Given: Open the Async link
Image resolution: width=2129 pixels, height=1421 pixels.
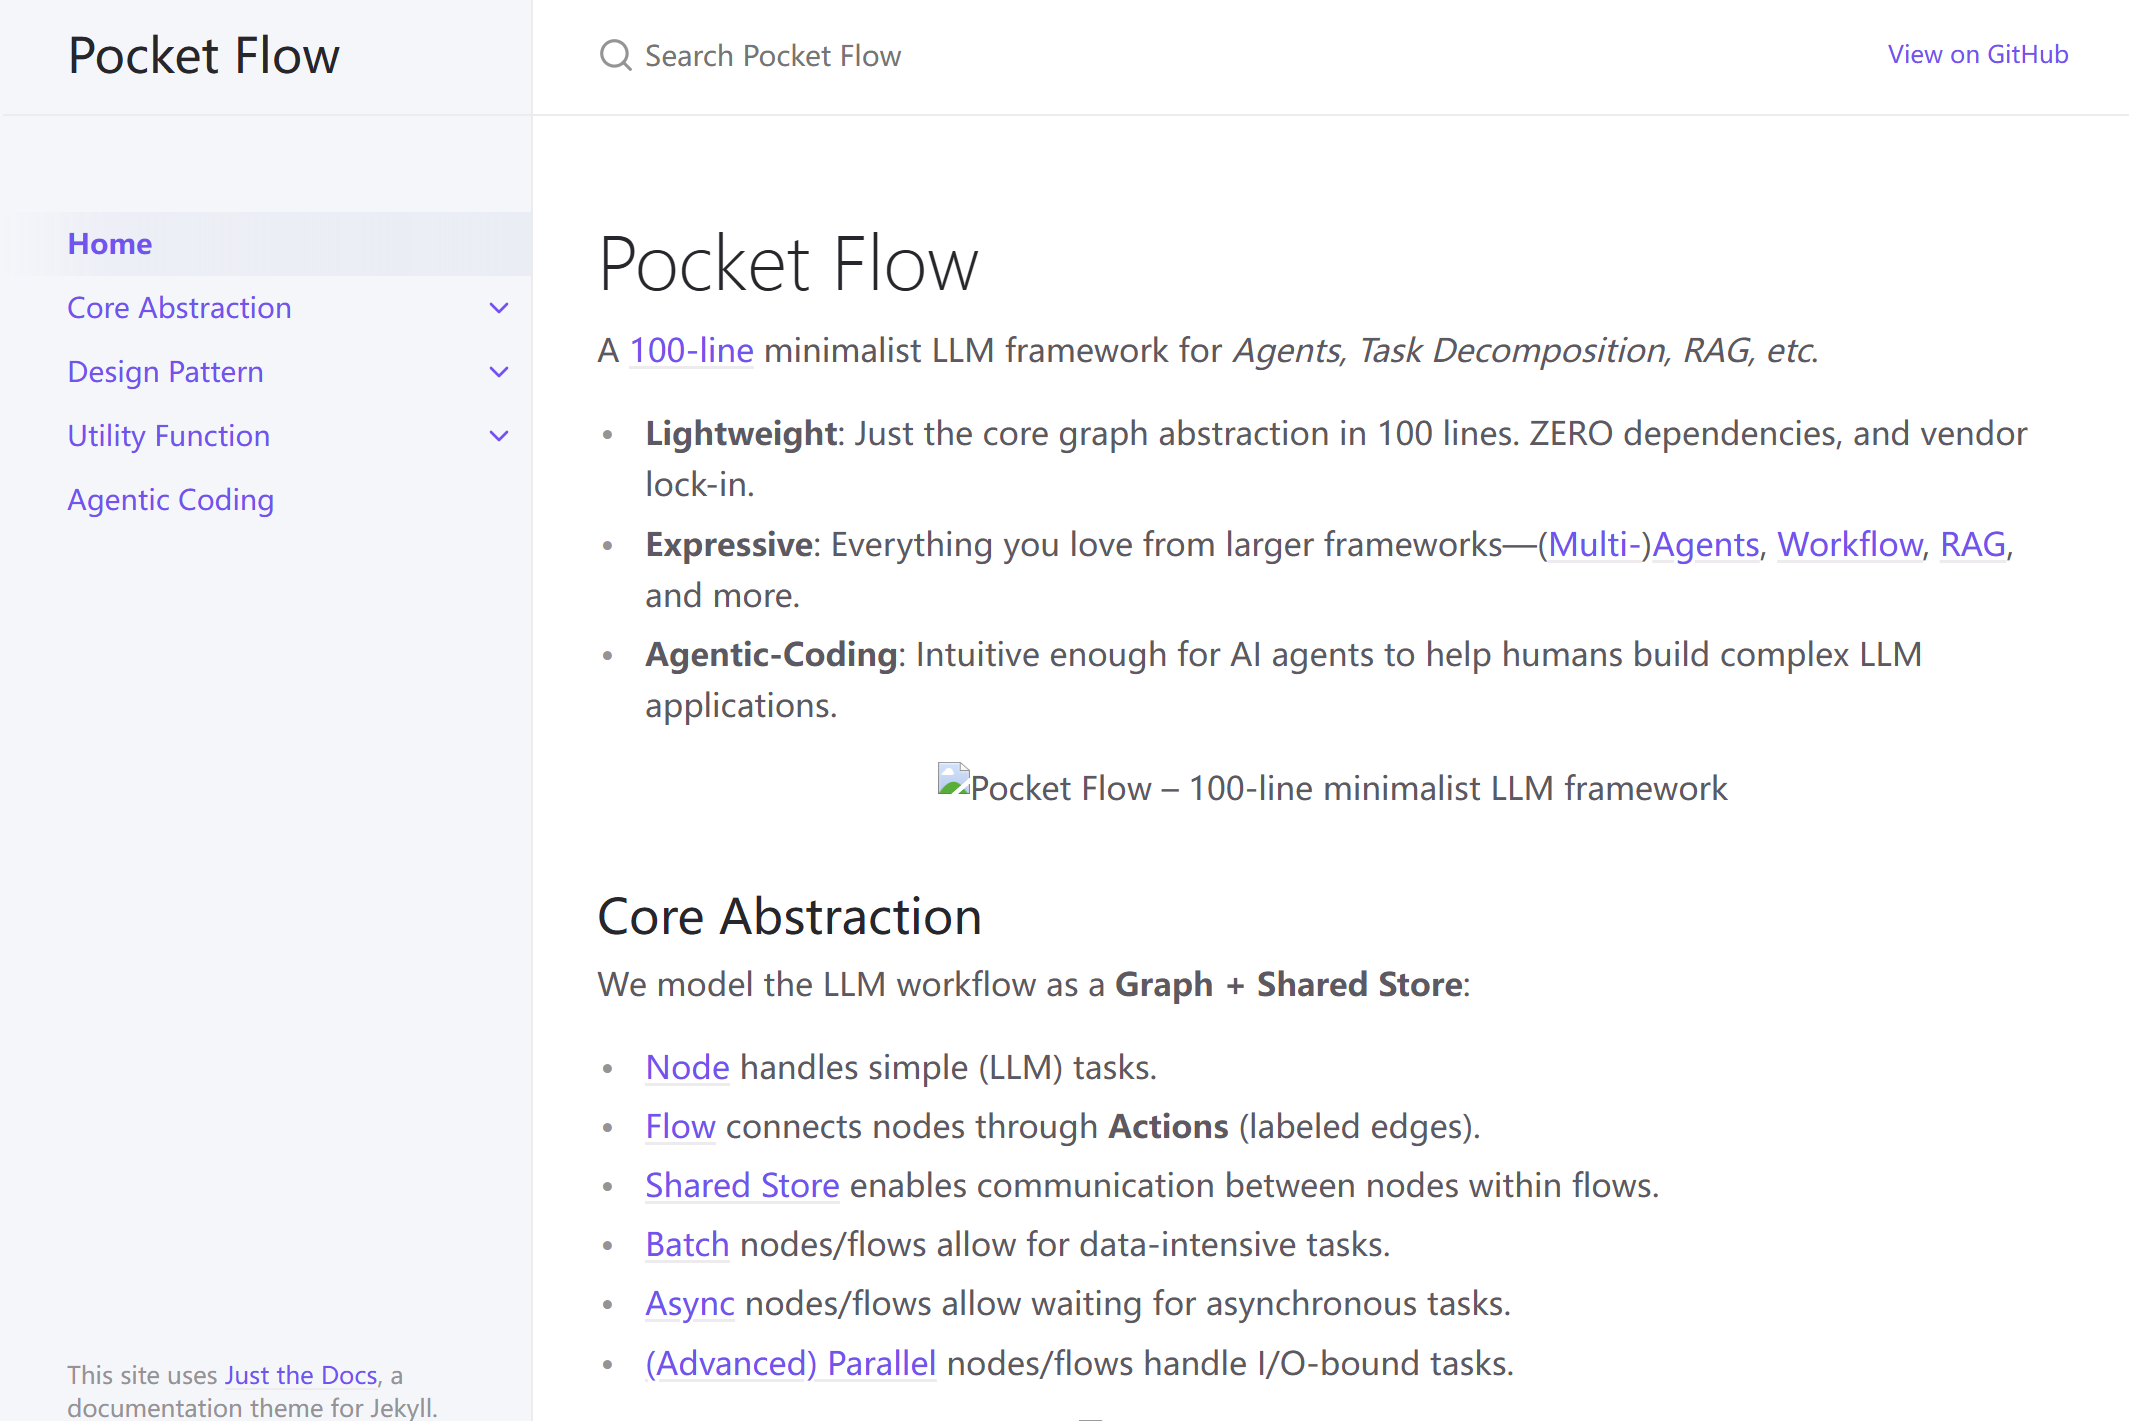Looking at the screenshot, I should tap(690, 1304).
